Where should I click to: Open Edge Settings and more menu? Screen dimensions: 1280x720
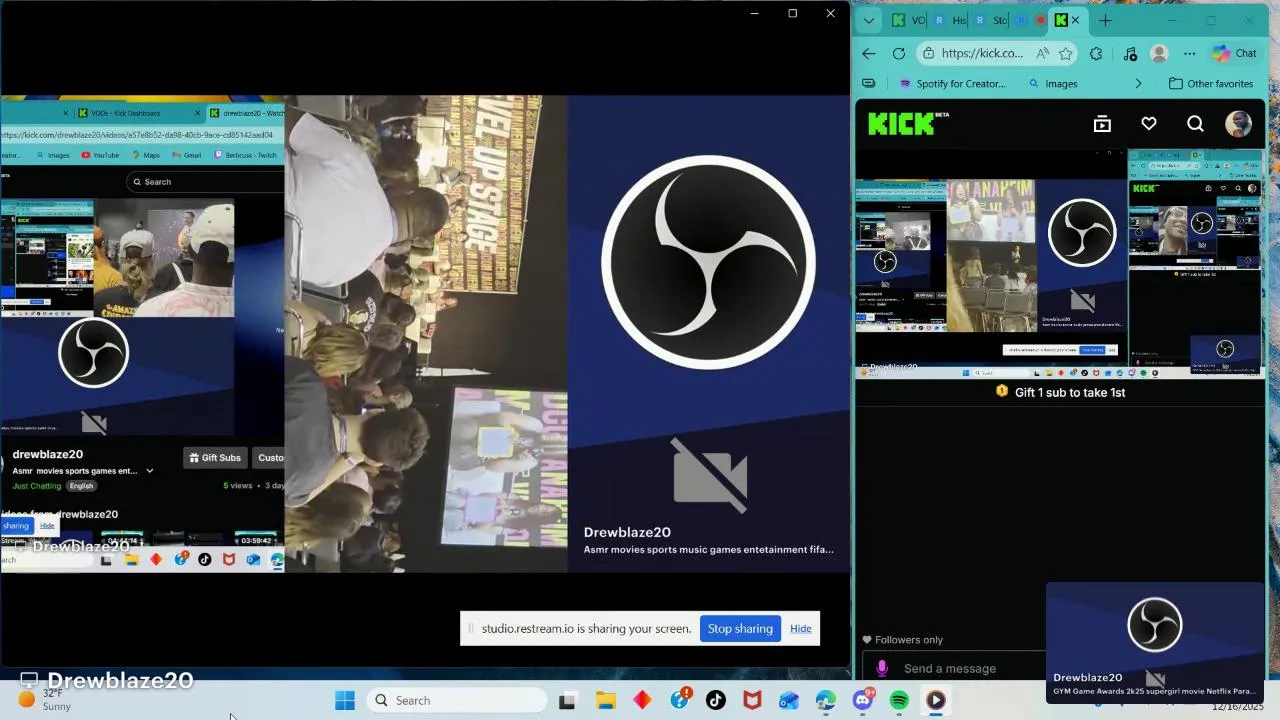(1189, 54)
